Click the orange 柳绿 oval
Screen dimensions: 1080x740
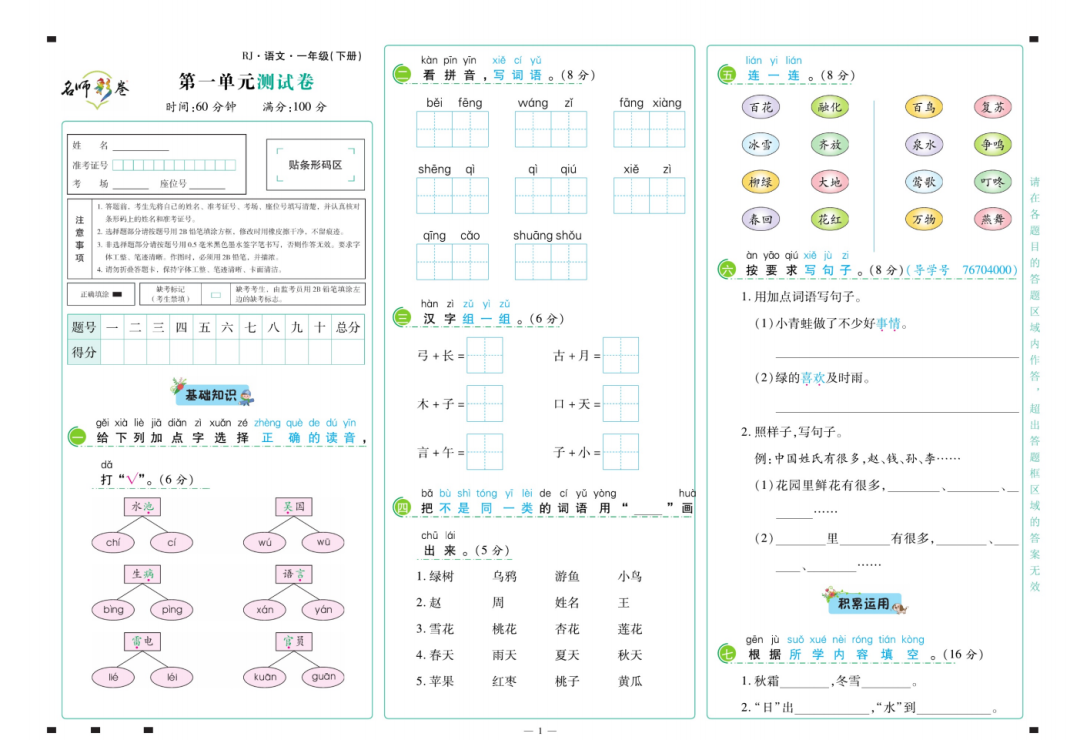coord(761,182)
